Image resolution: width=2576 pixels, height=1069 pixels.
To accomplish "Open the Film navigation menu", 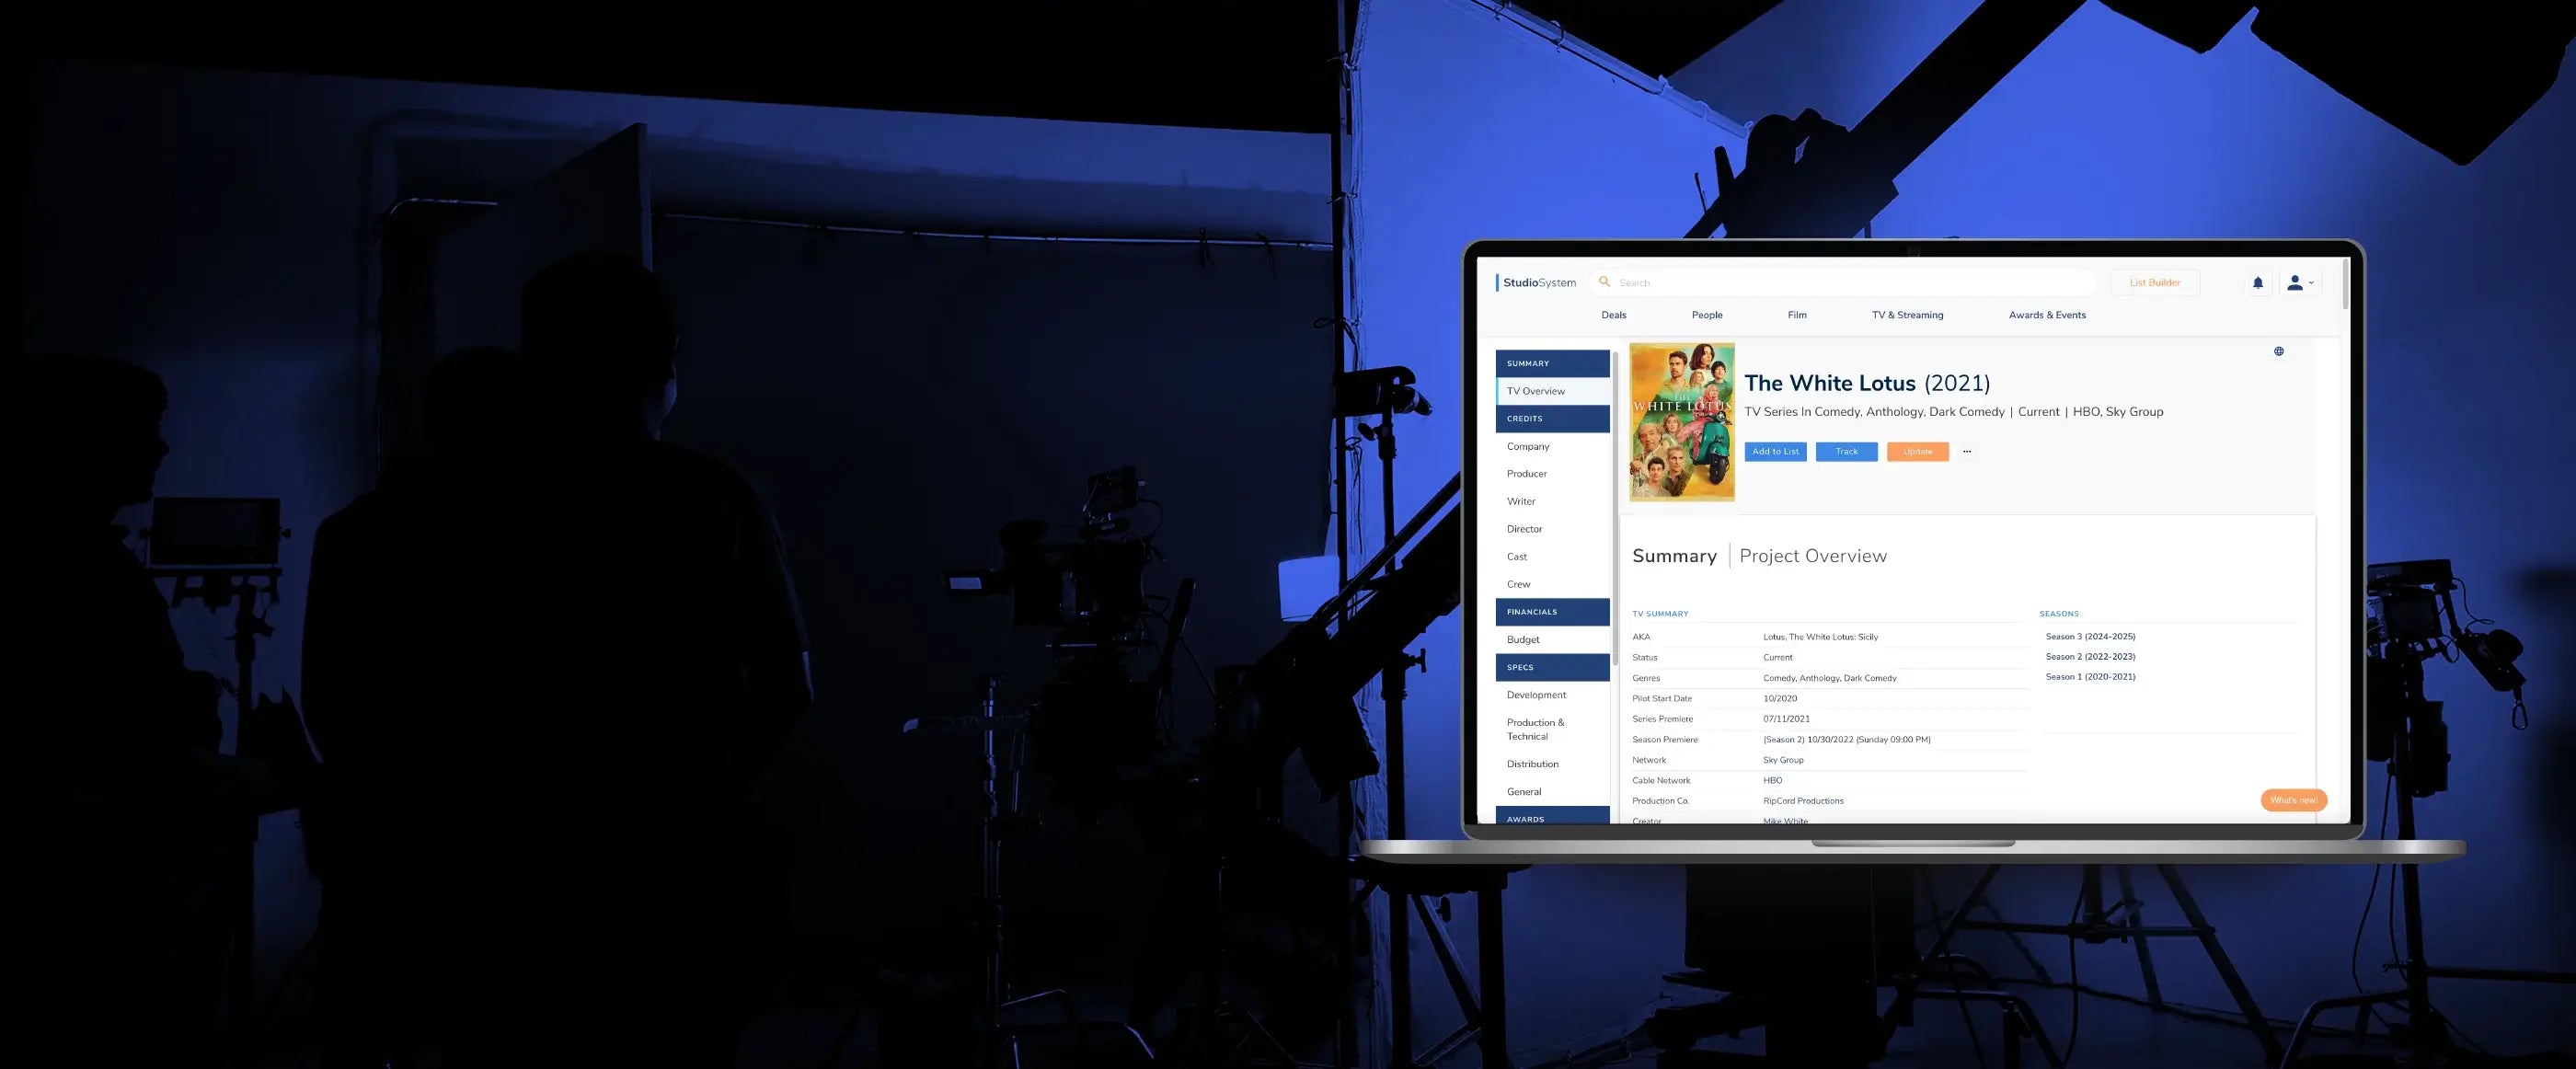I will (1797, 314).
